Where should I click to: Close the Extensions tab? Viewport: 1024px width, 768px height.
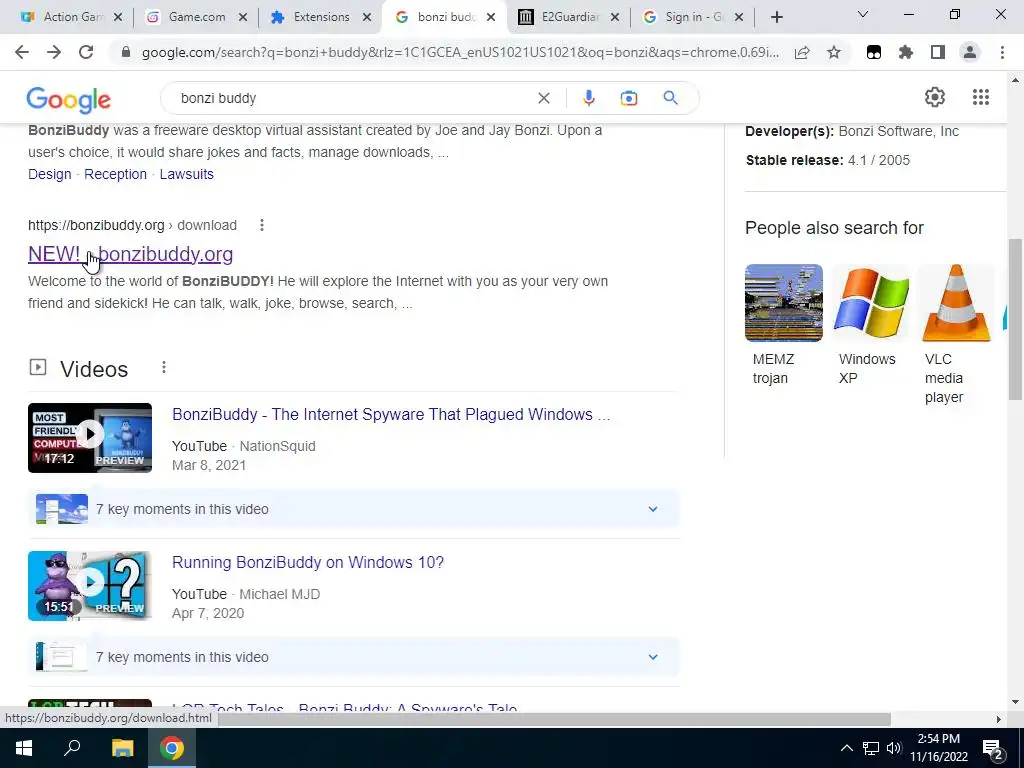click(x=366, y=17)
